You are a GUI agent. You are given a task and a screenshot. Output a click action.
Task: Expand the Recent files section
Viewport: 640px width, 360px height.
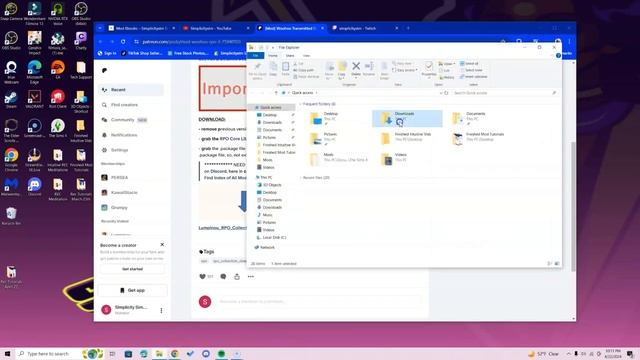[x=301, y=178]
